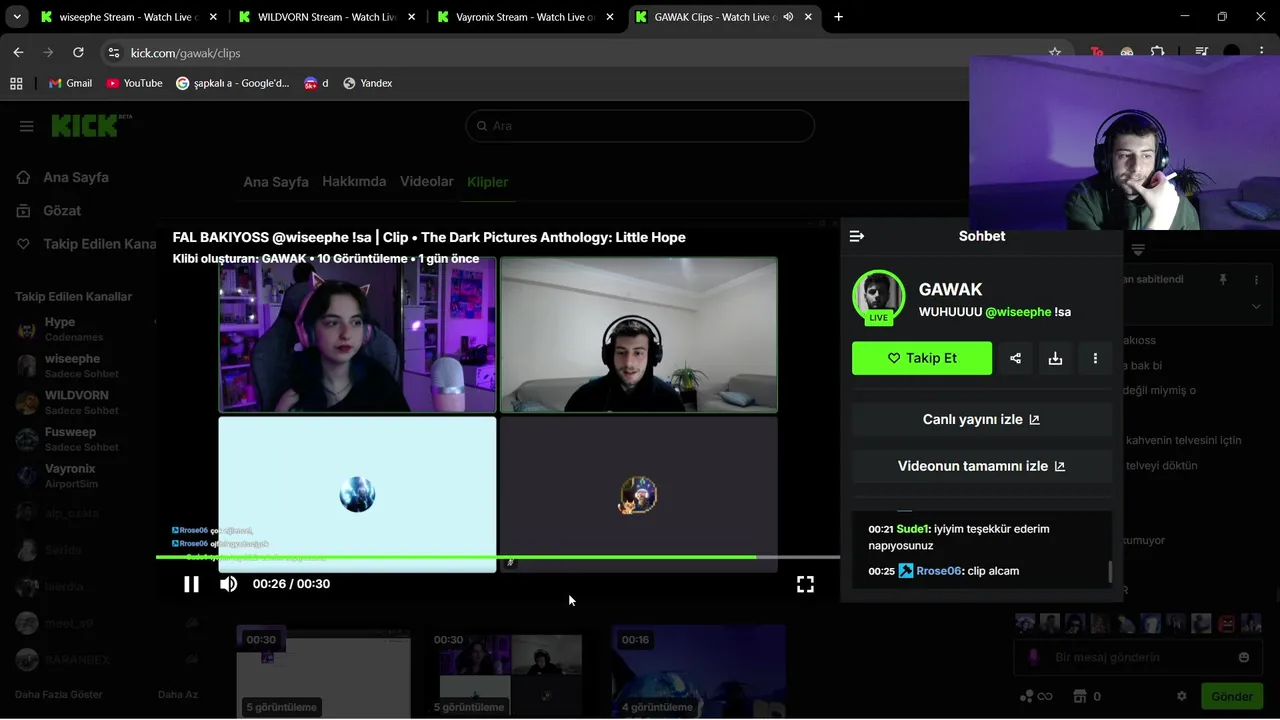Reload the current page

coord(78,53)
